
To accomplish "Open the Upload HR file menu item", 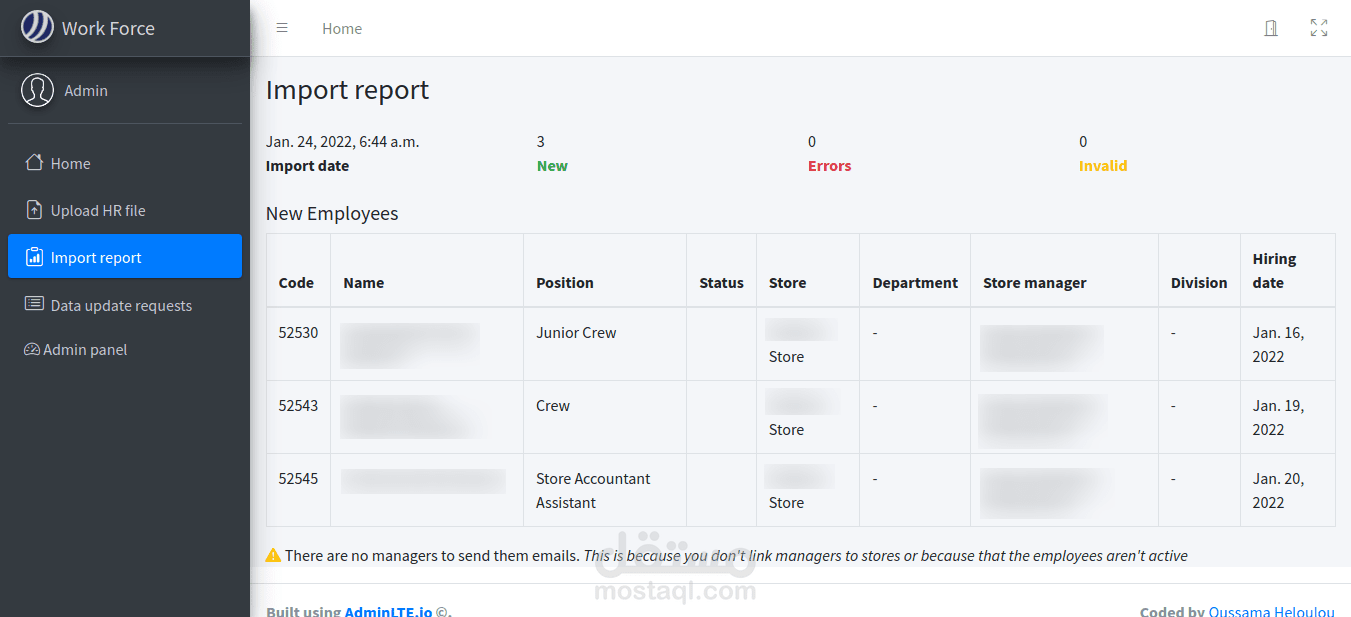I will click(x=98, y=211).
